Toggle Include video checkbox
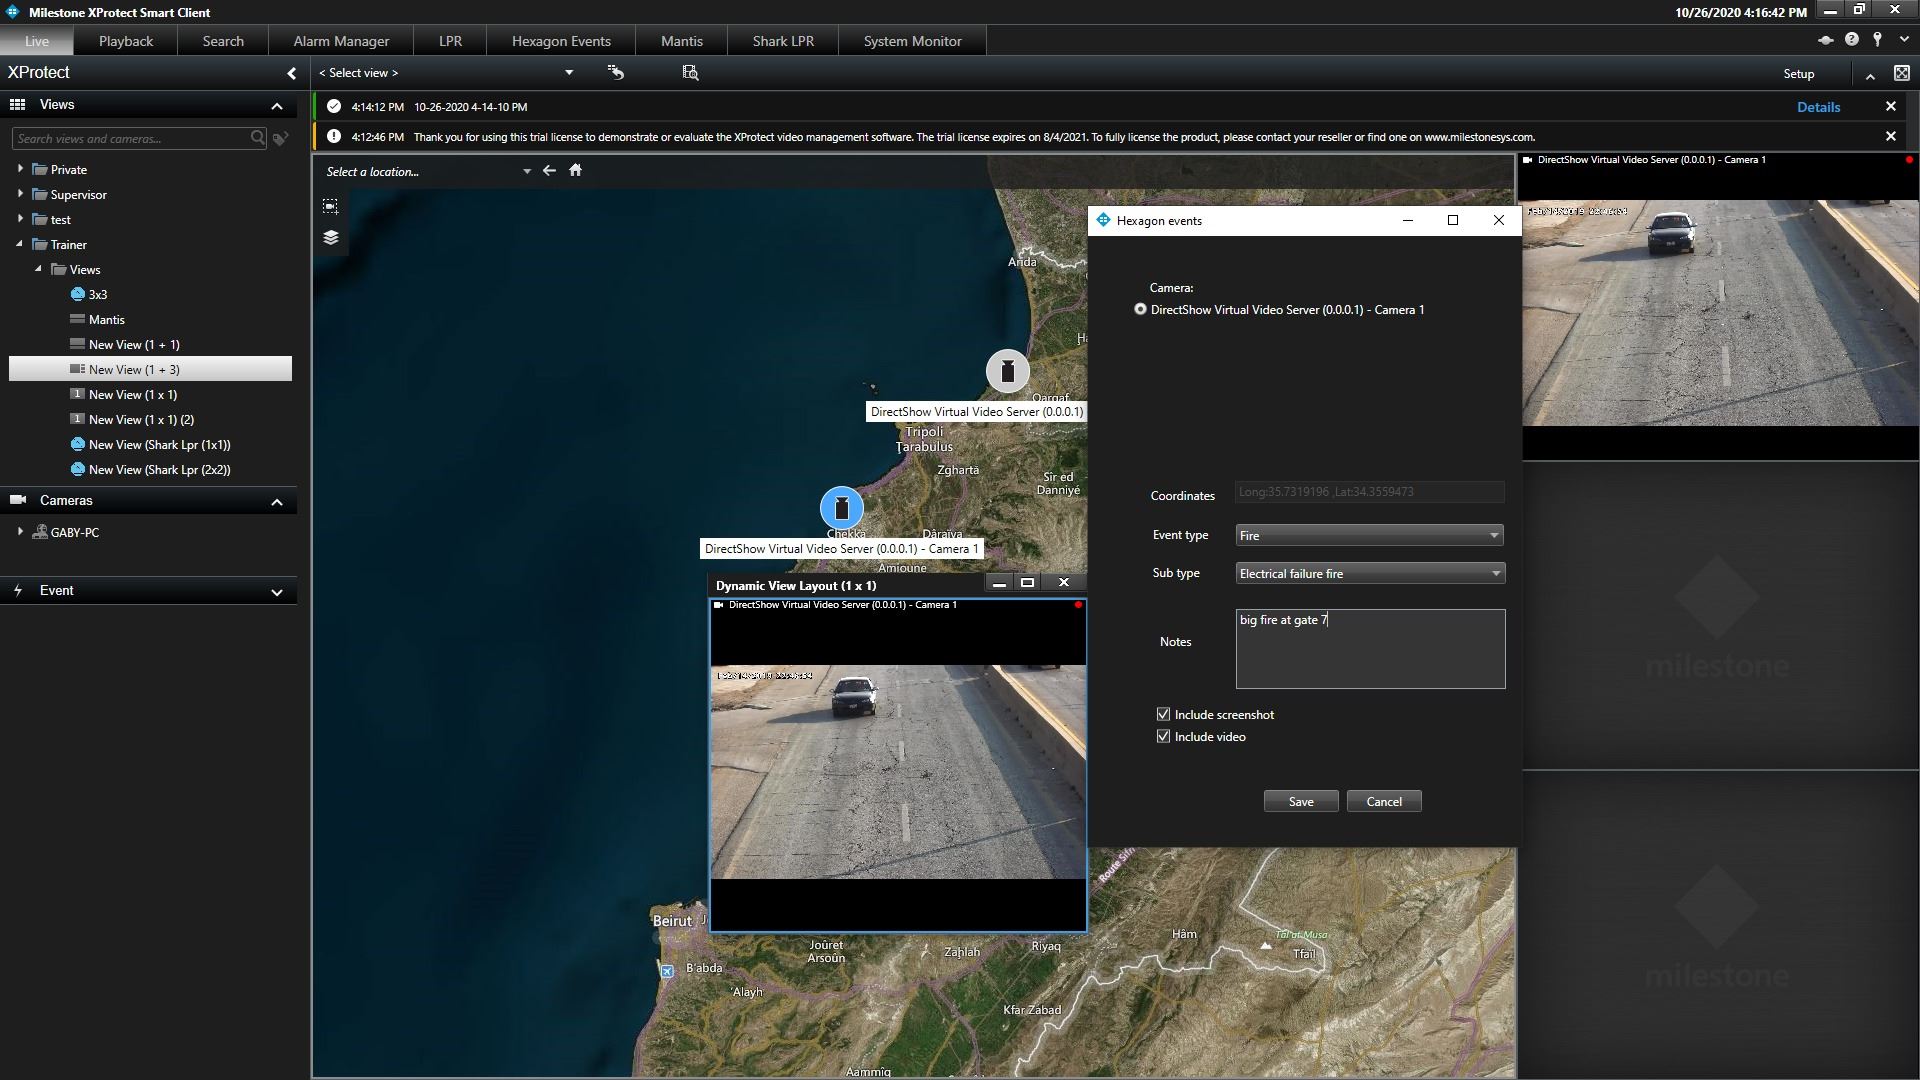Viewport: 1920px width, 1080px height. point(1163,736)
